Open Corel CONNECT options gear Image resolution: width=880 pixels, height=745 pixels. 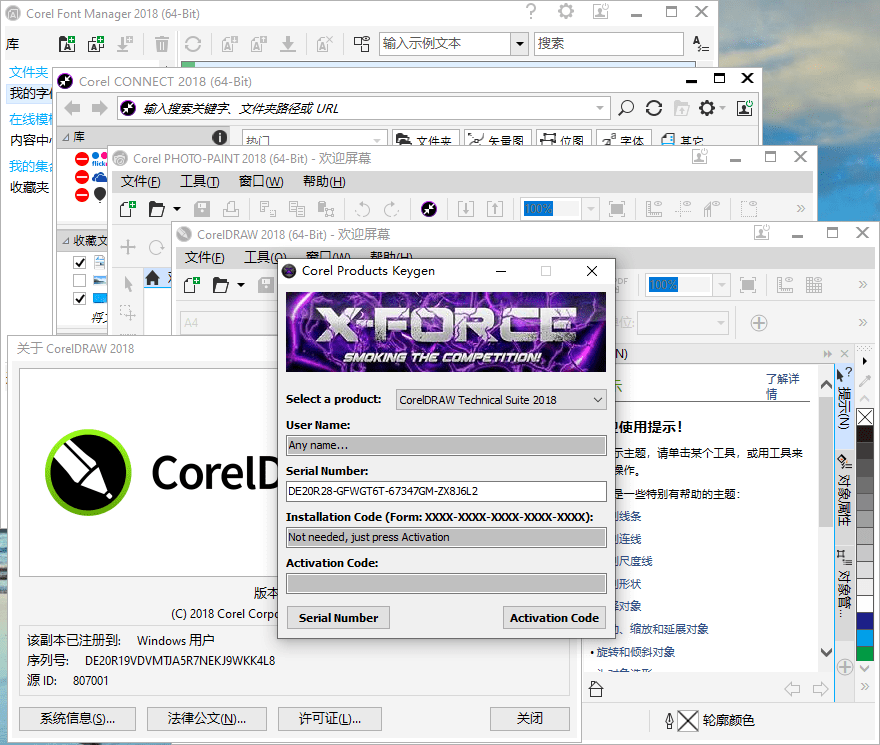707,108
